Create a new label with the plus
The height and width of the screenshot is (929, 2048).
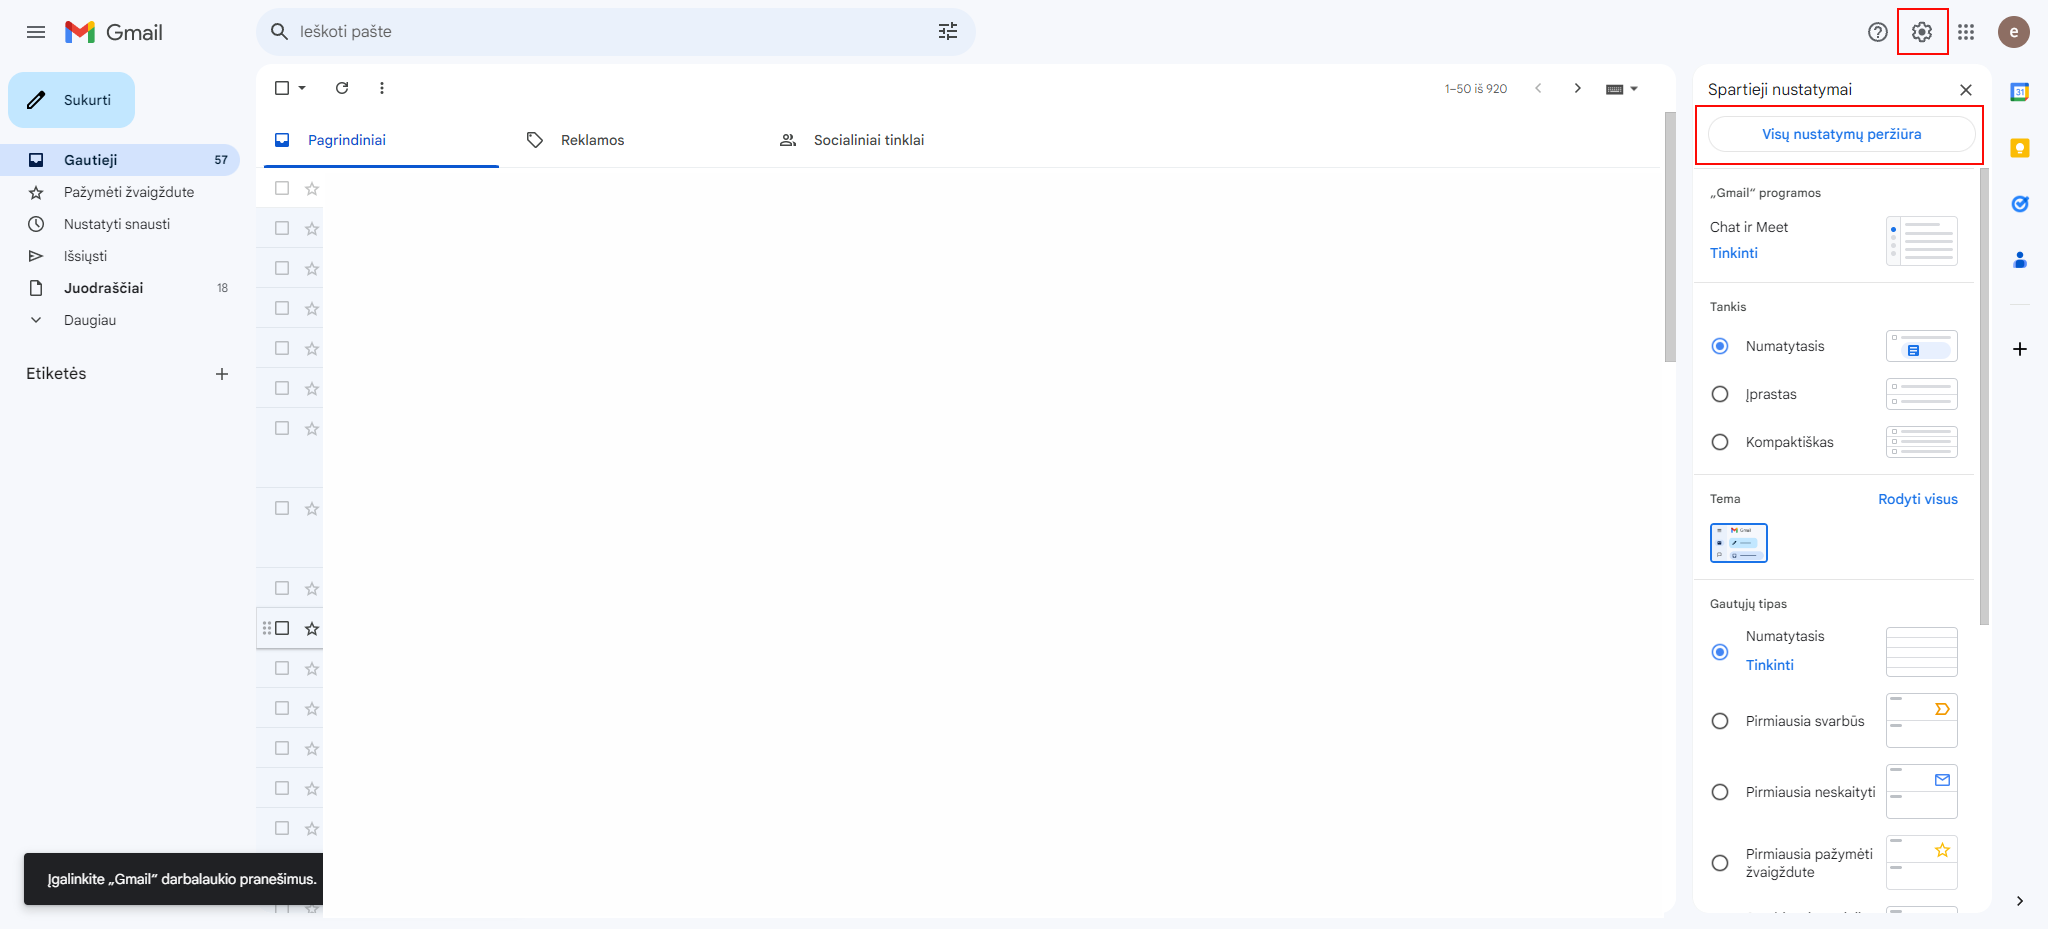[x=222, y=374]
